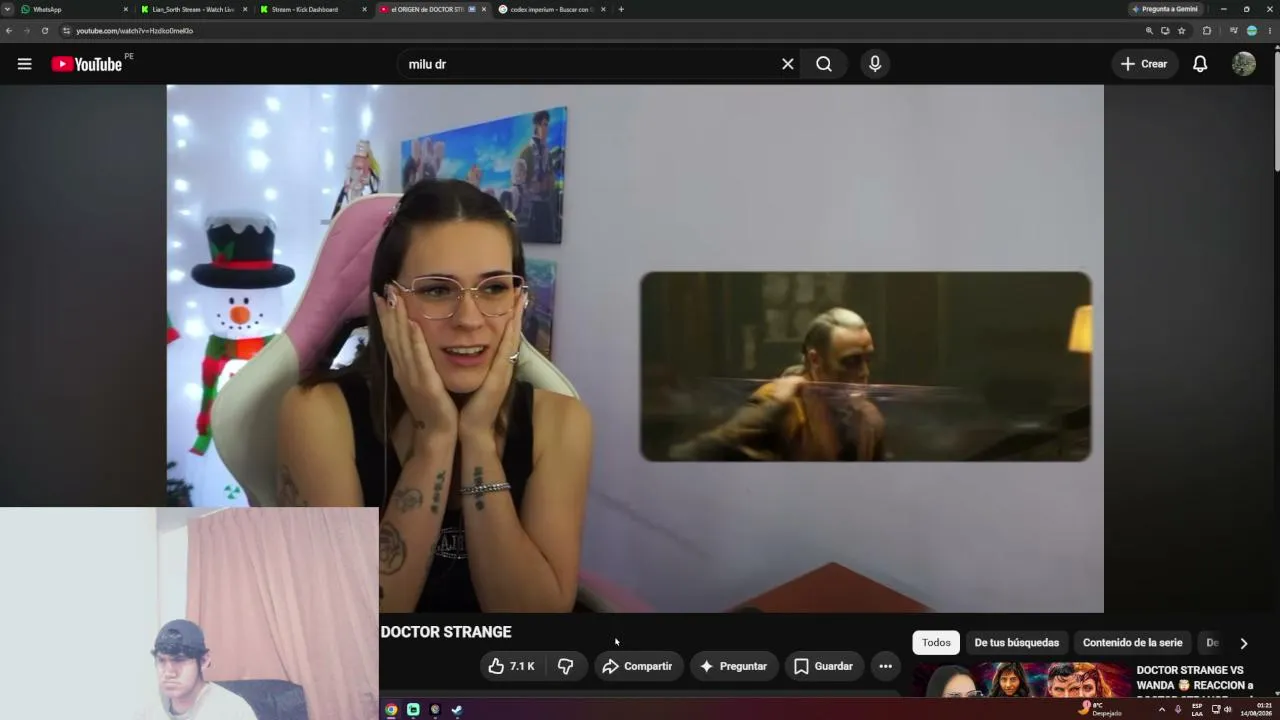1280x720 pixels.
Task: Open the Doctor Strange vs Wanda thumbnail
Action: 1021,680
